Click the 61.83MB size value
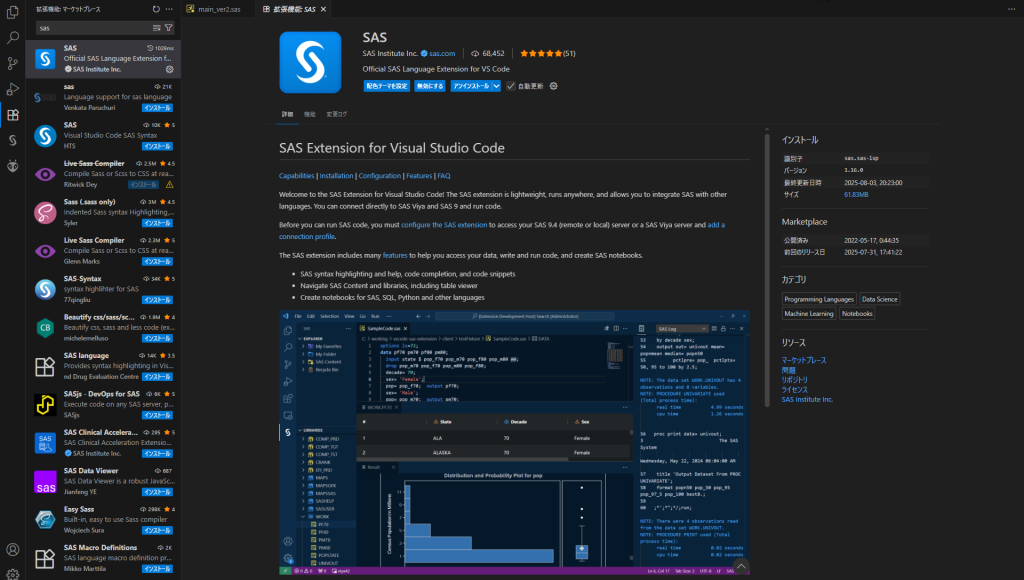Screen dimensions: 1024x580 coord(856,195)
